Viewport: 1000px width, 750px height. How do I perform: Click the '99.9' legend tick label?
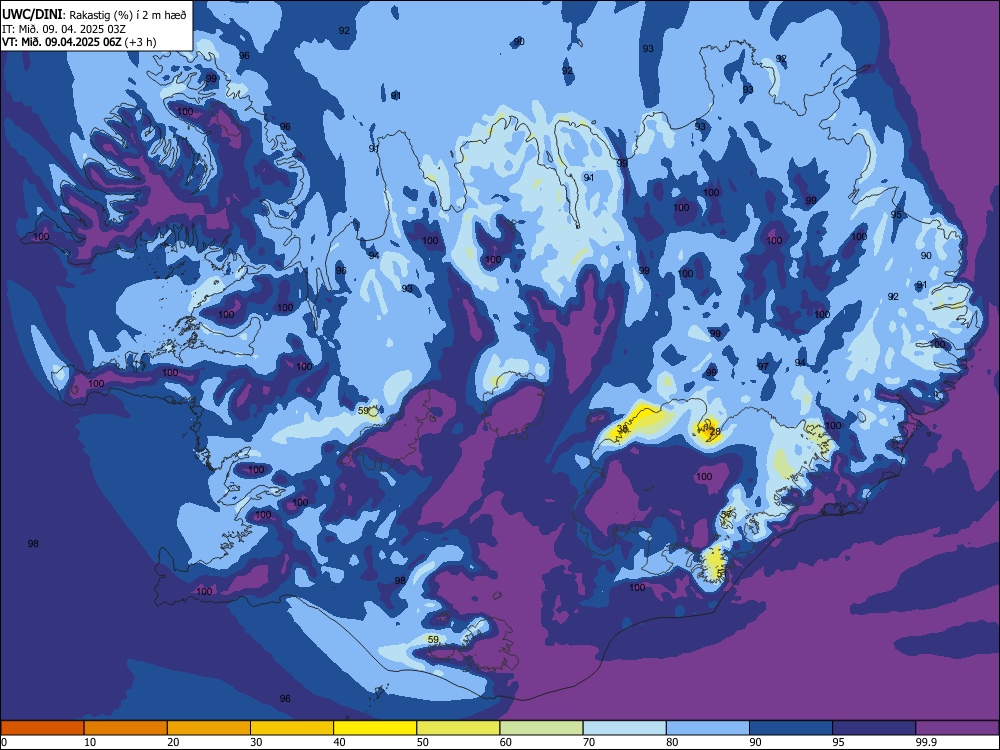(x=925, y=742)
